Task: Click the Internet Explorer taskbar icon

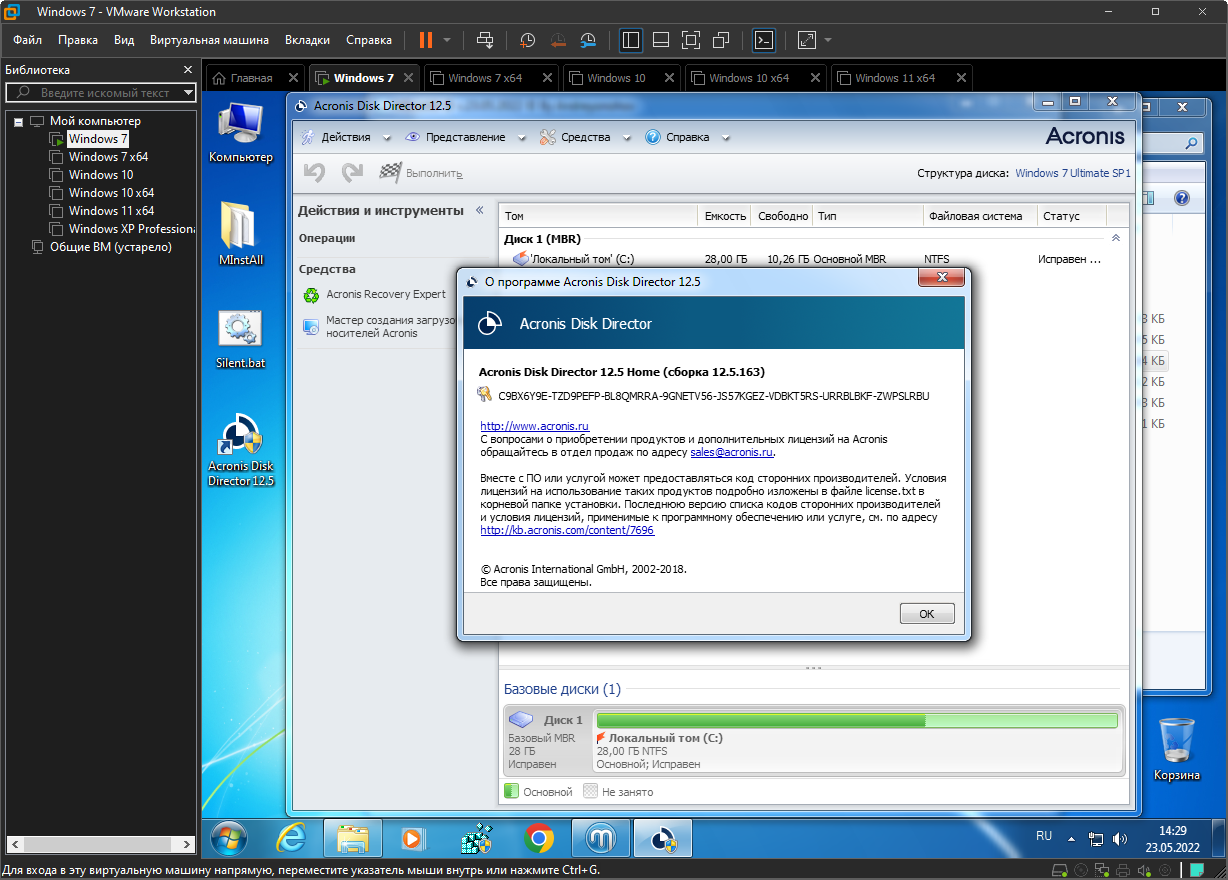Action: pos(291,839)
